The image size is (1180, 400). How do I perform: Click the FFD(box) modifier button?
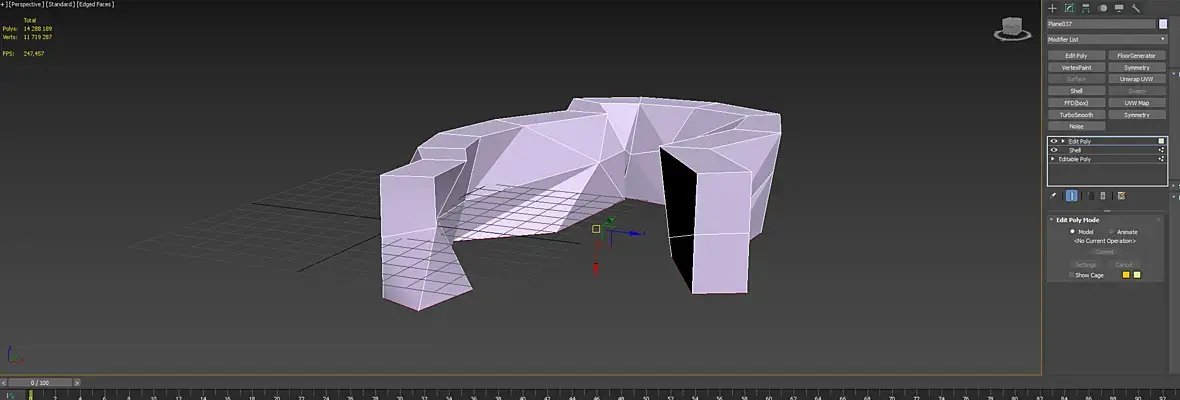click(x=1076, y=103)
